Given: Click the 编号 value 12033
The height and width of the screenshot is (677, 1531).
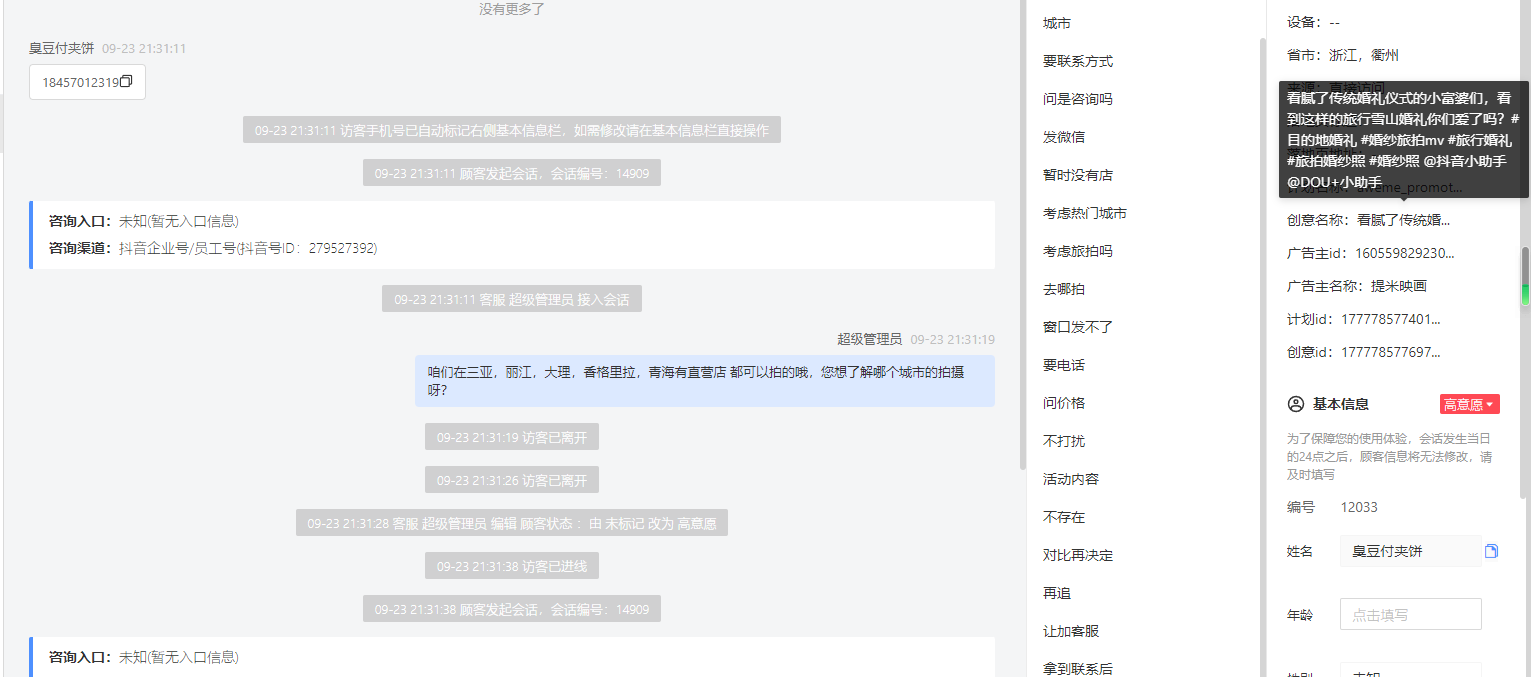Looking at the screenshot, I should click(x=1359, y=507).
